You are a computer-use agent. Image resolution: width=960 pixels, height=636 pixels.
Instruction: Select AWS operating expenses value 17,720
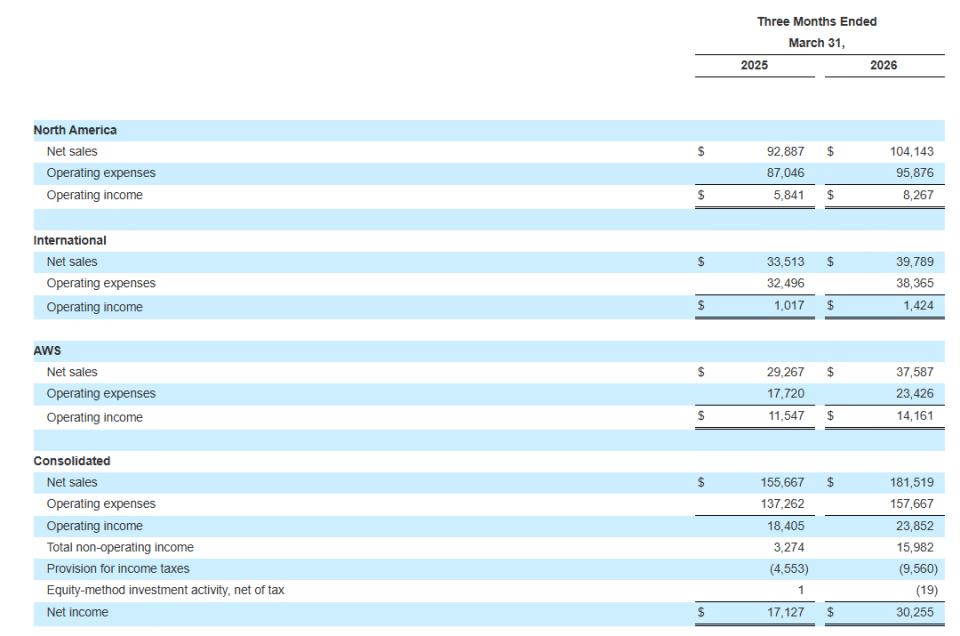pos(786,393)
